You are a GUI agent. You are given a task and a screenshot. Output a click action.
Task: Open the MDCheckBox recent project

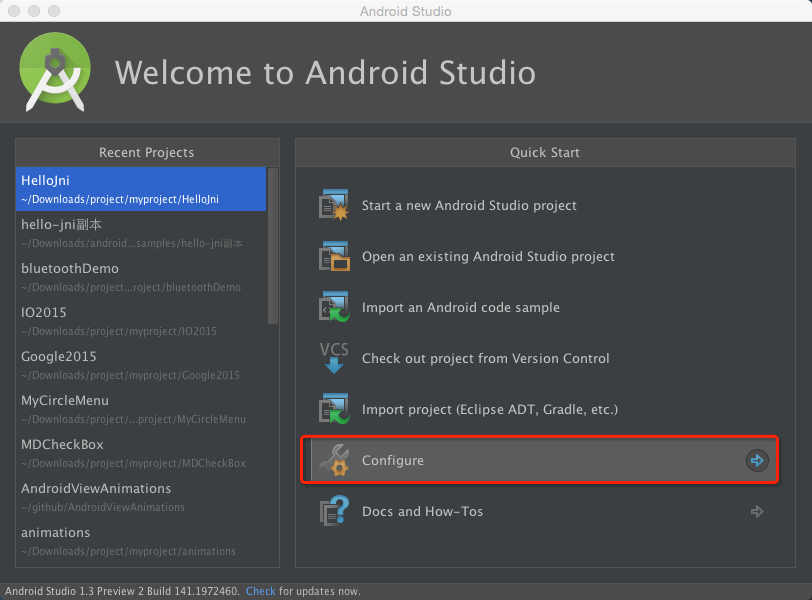pyautogui.click(x=141, y=453)
